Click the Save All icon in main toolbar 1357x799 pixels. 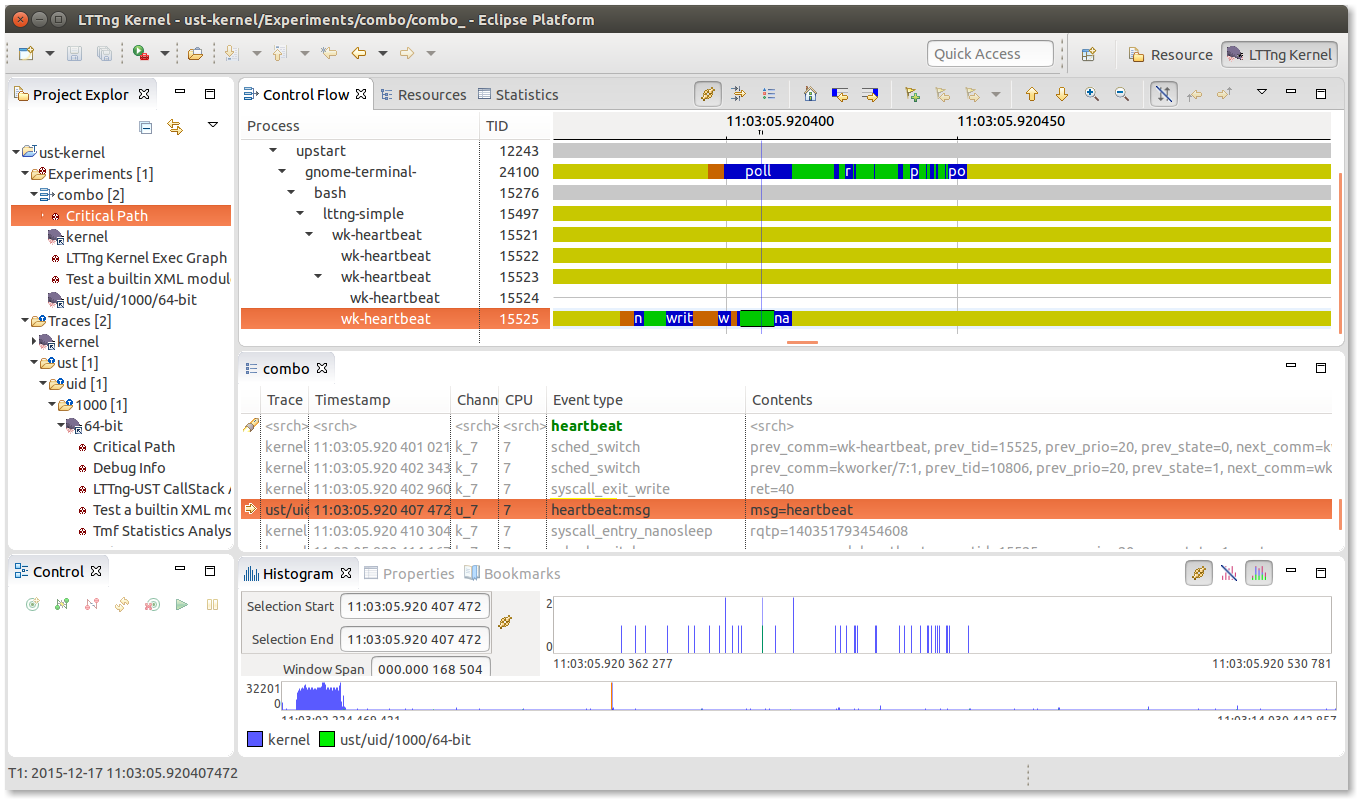(104, 54)
